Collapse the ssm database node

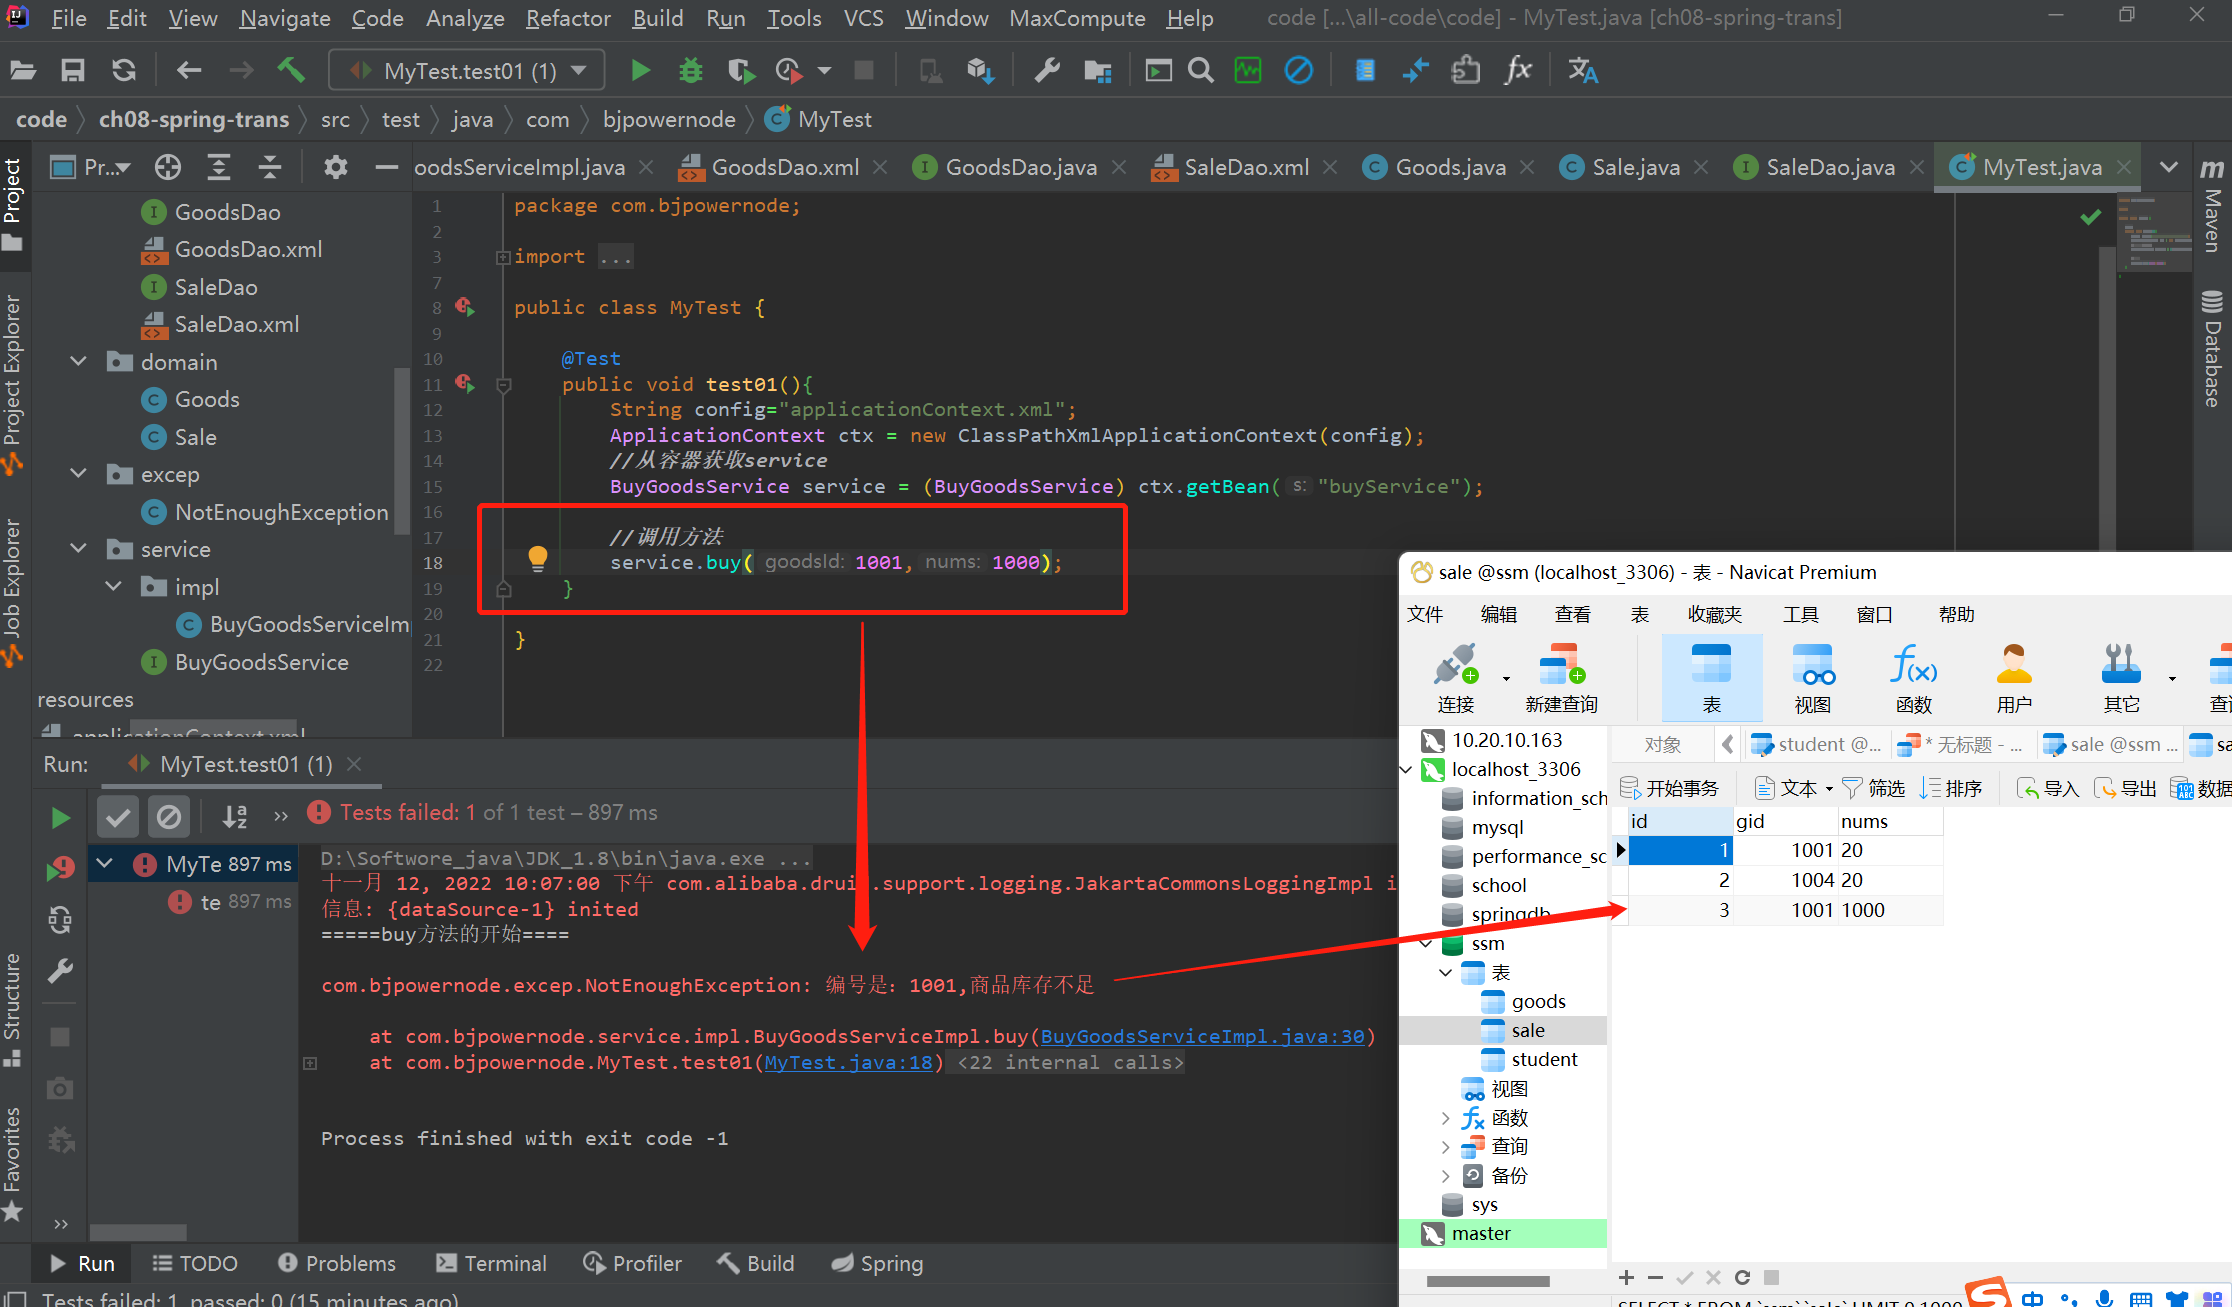pyautogui.click(x=1426, y=943)
